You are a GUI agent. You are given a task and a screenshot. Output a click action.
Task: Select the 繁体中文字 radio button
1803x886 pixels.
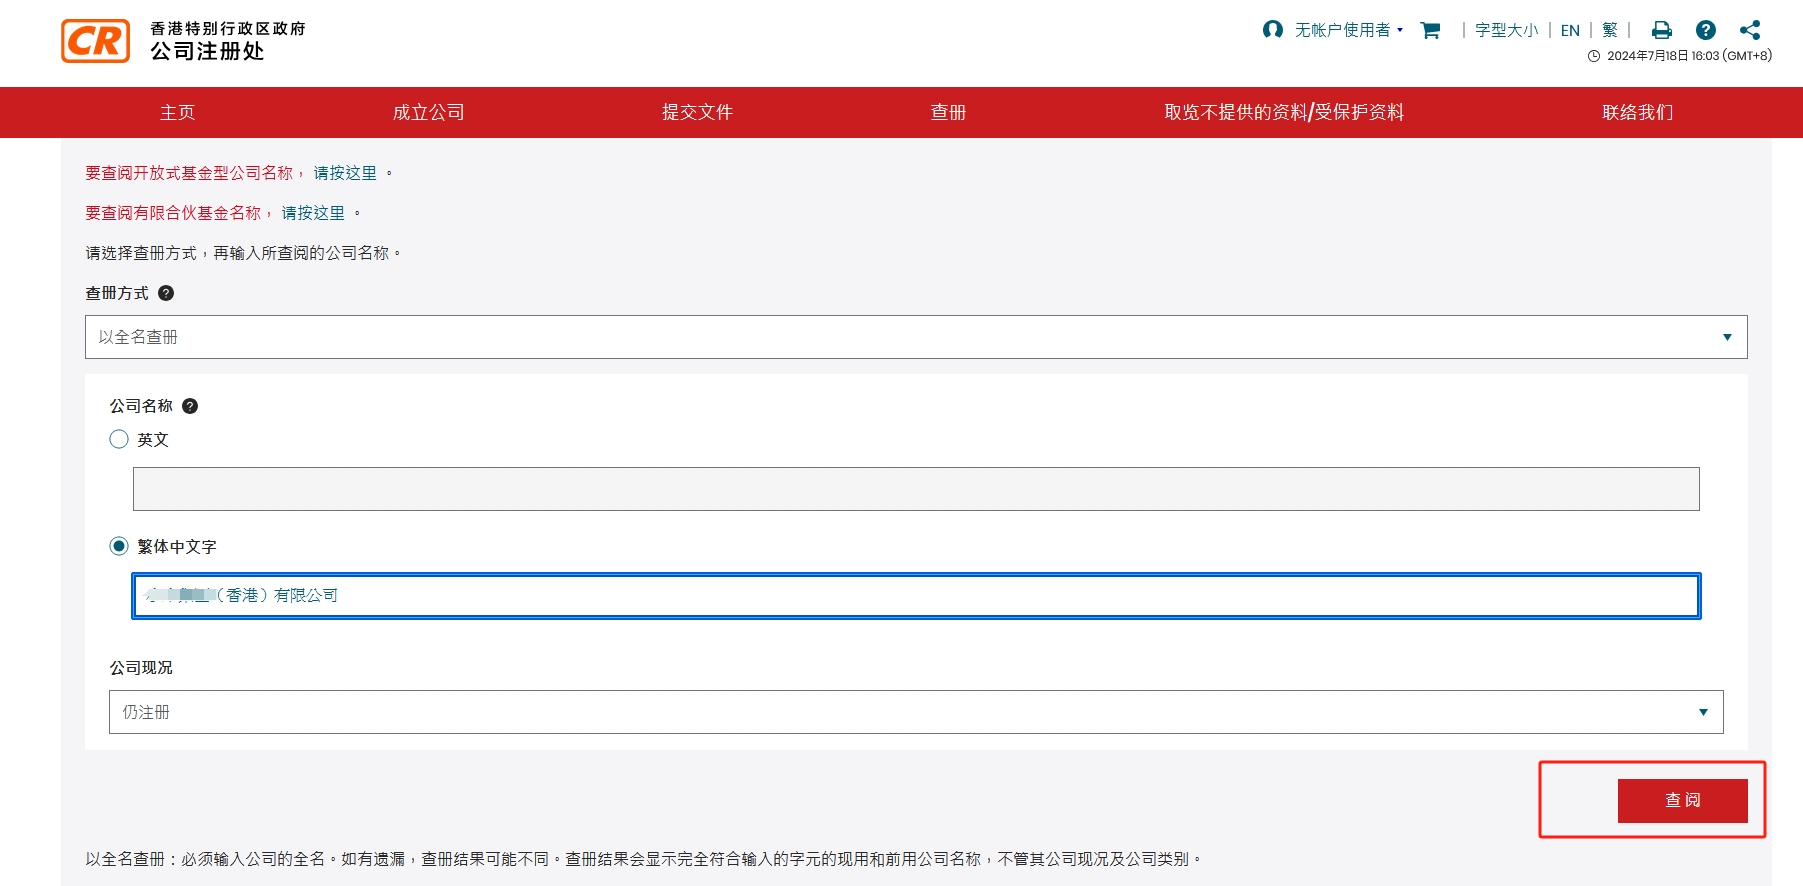pos(119,546)
